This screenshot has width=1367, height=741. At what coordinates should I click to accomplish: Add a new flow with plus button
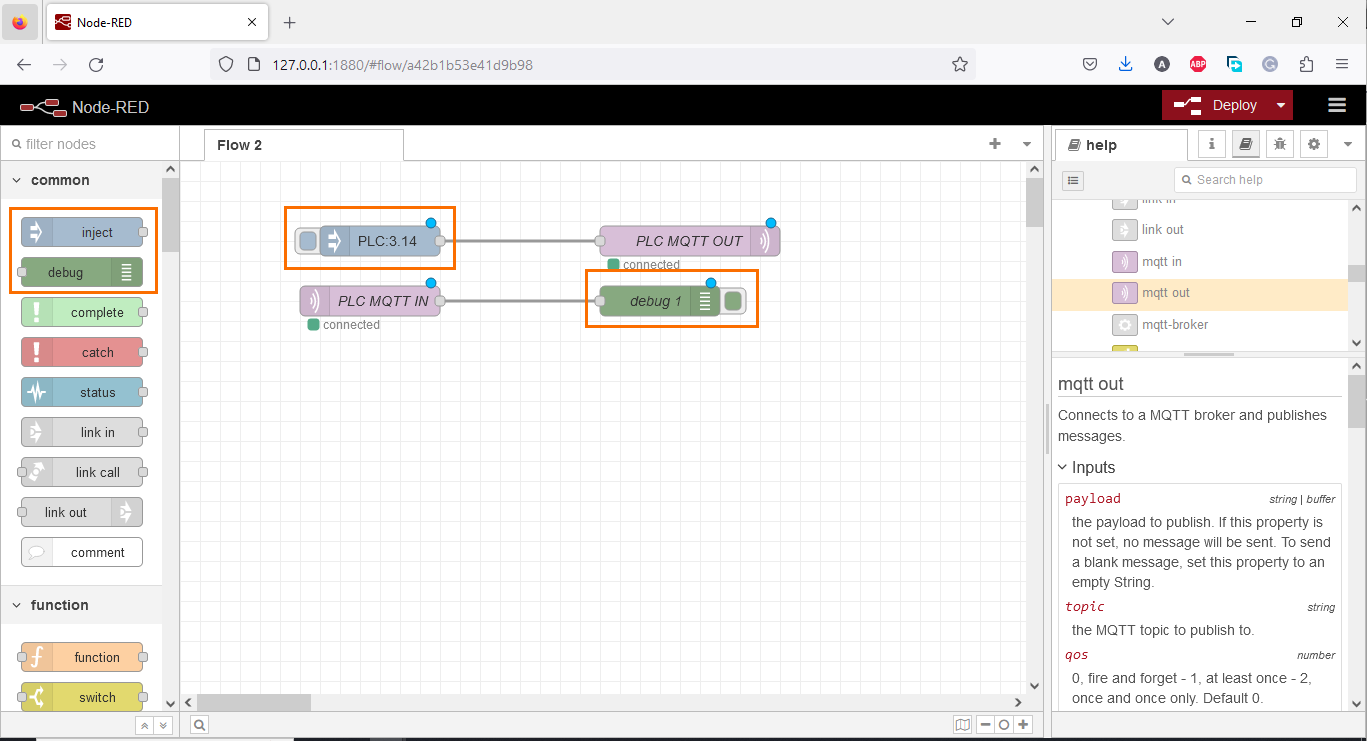(995, 144)
